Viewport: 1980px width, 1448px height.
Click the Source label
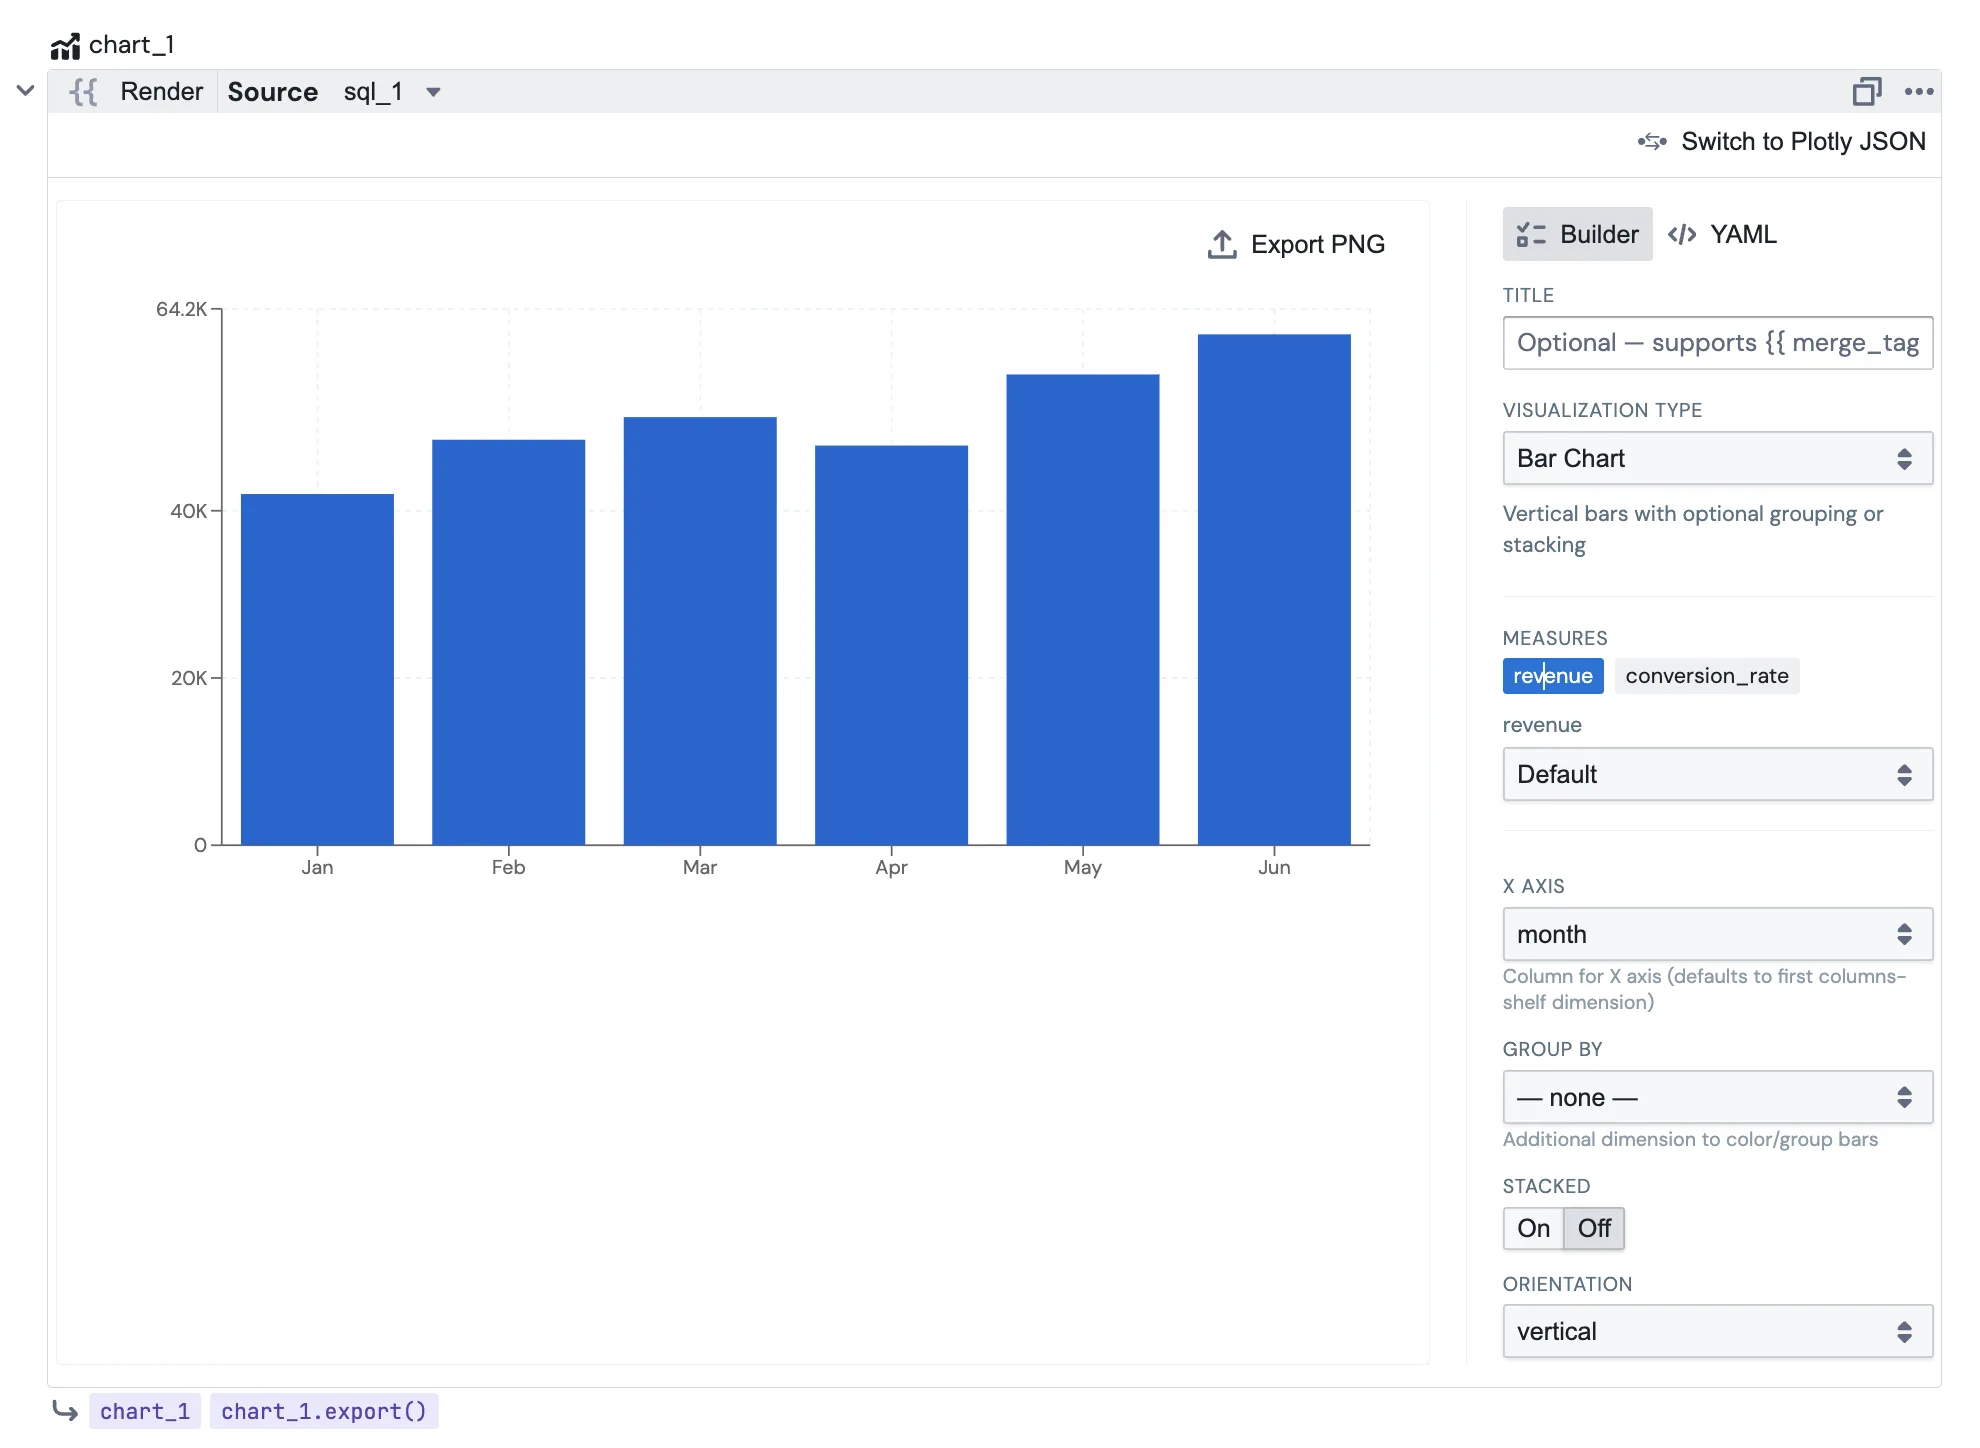[x=272, y=92]
